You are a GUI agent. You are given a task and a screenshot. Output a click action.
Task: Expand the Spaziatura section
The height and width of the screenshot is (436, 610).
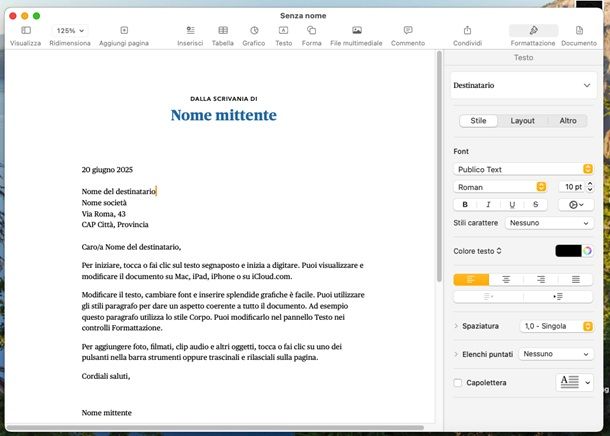[x=456, y=326]
